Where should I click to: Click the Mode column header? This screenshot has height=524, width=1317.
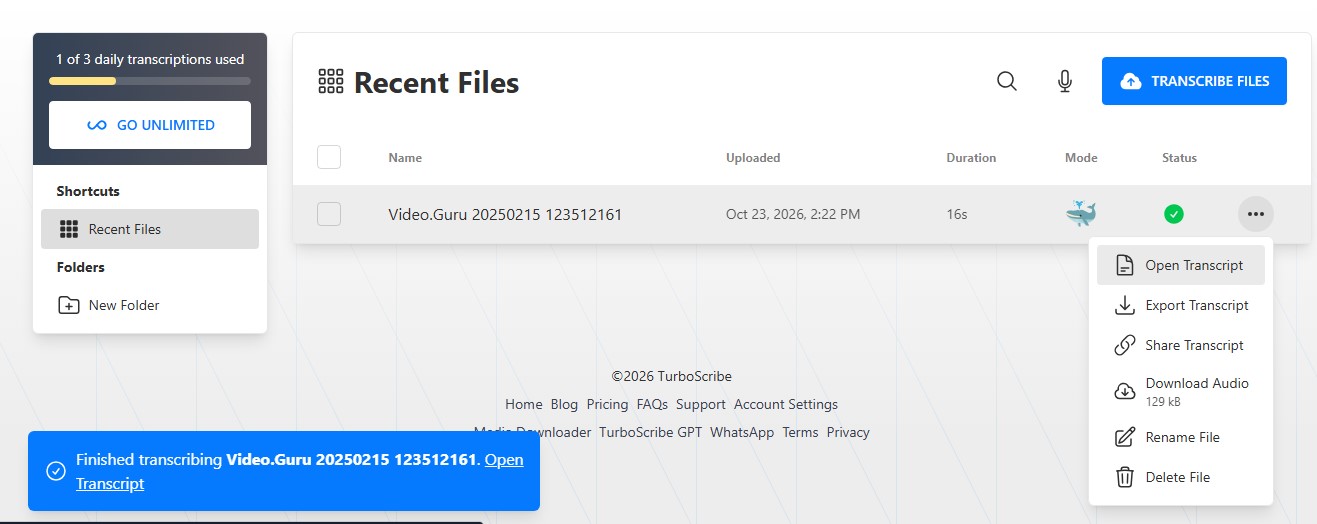(1081, 157)
